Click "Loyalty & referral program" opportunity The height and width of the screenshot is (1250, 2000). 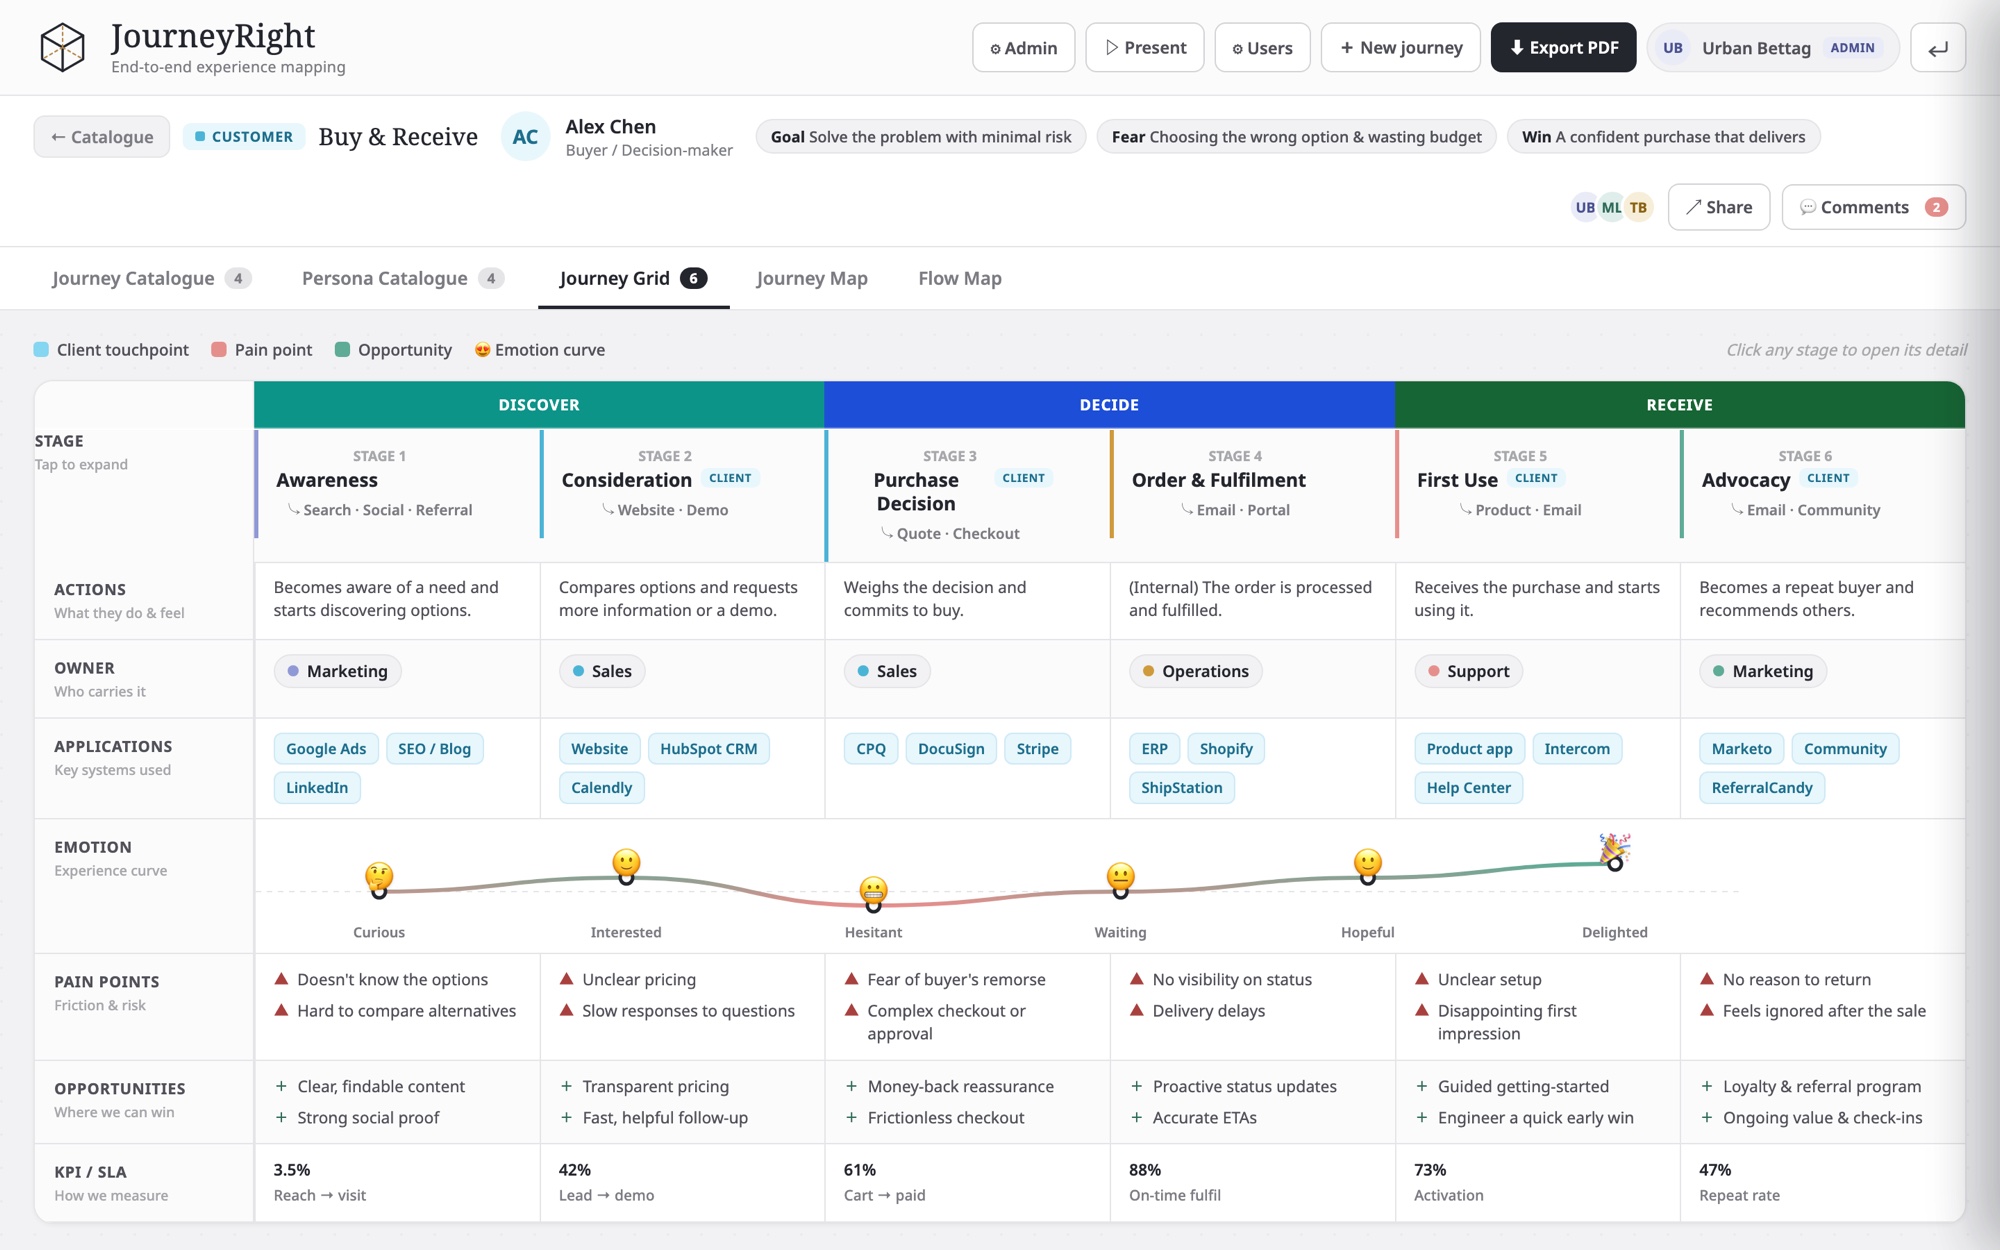(1821, 1087)
